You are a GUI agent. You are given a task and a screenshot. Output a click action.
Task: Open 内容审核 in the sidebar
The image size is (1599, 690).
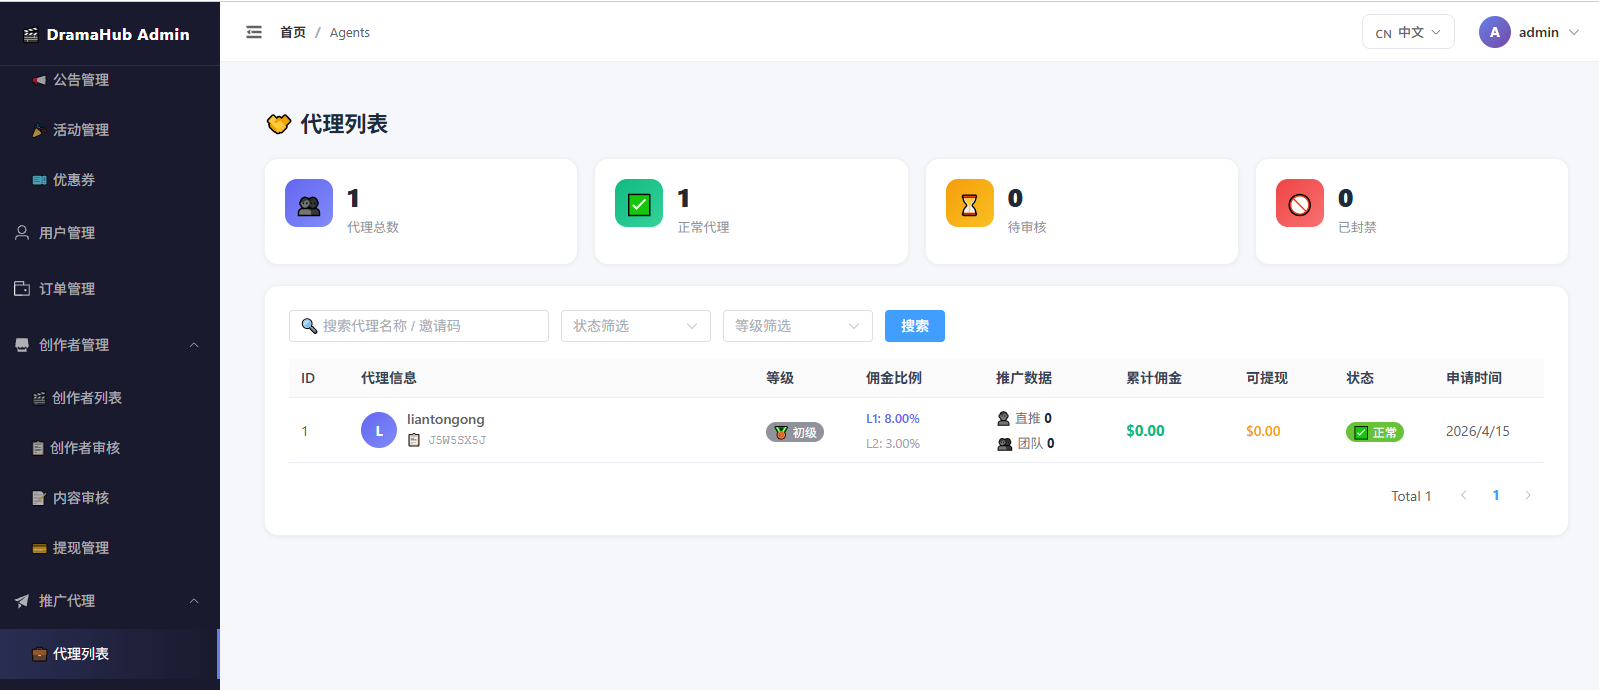pos(110,498)
